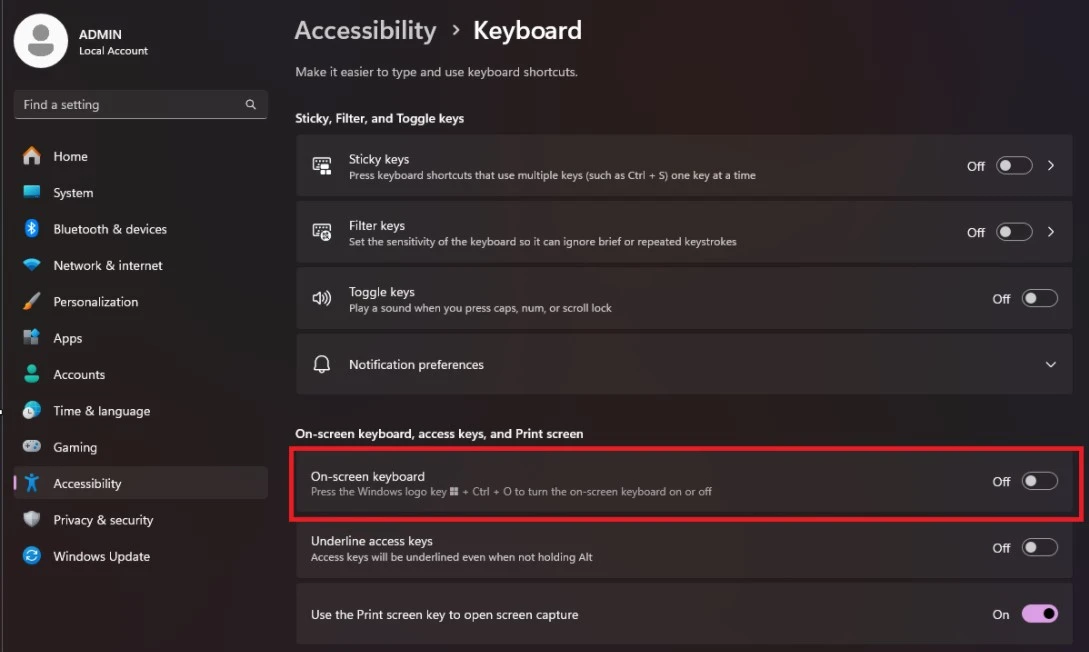
Task: Open Network & internet via Wi-Fi icon
Action: click(x=32, y=265)
